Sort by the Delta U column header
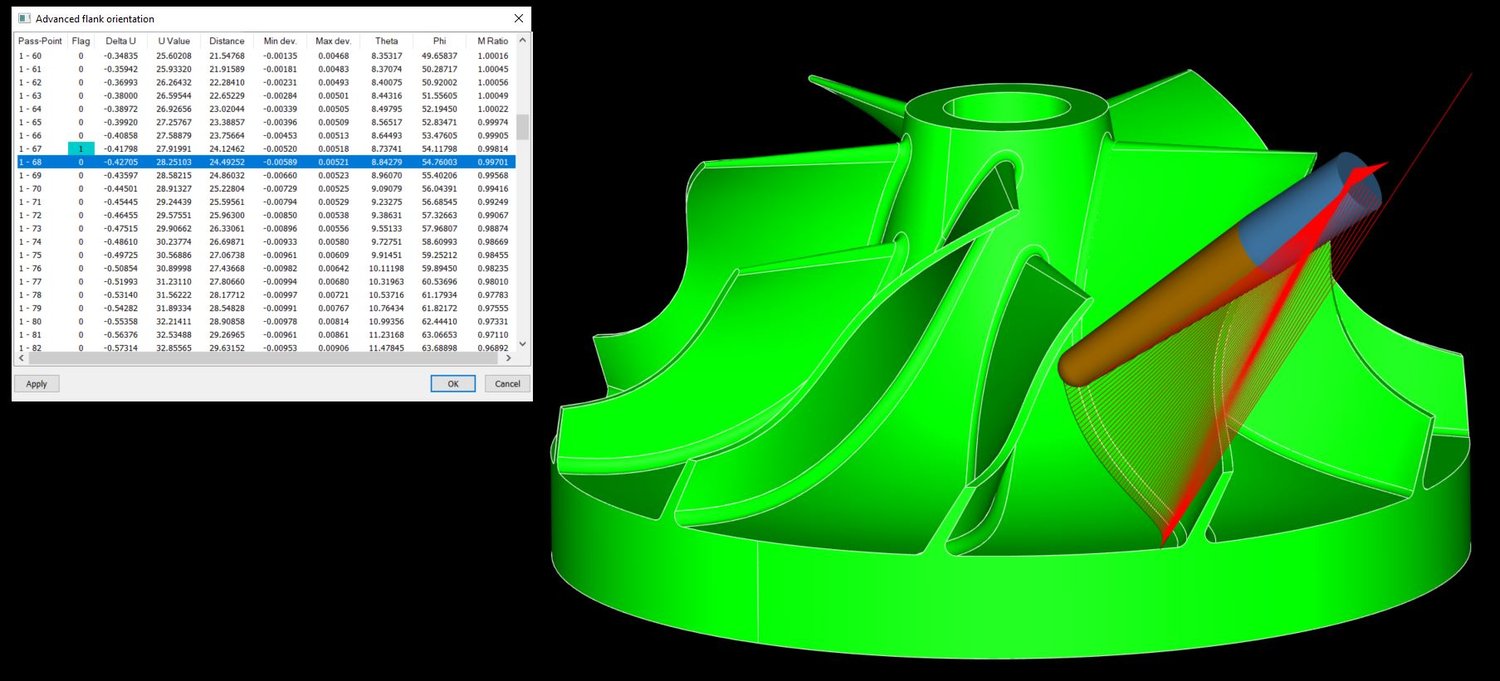 [x=120, y=40]
